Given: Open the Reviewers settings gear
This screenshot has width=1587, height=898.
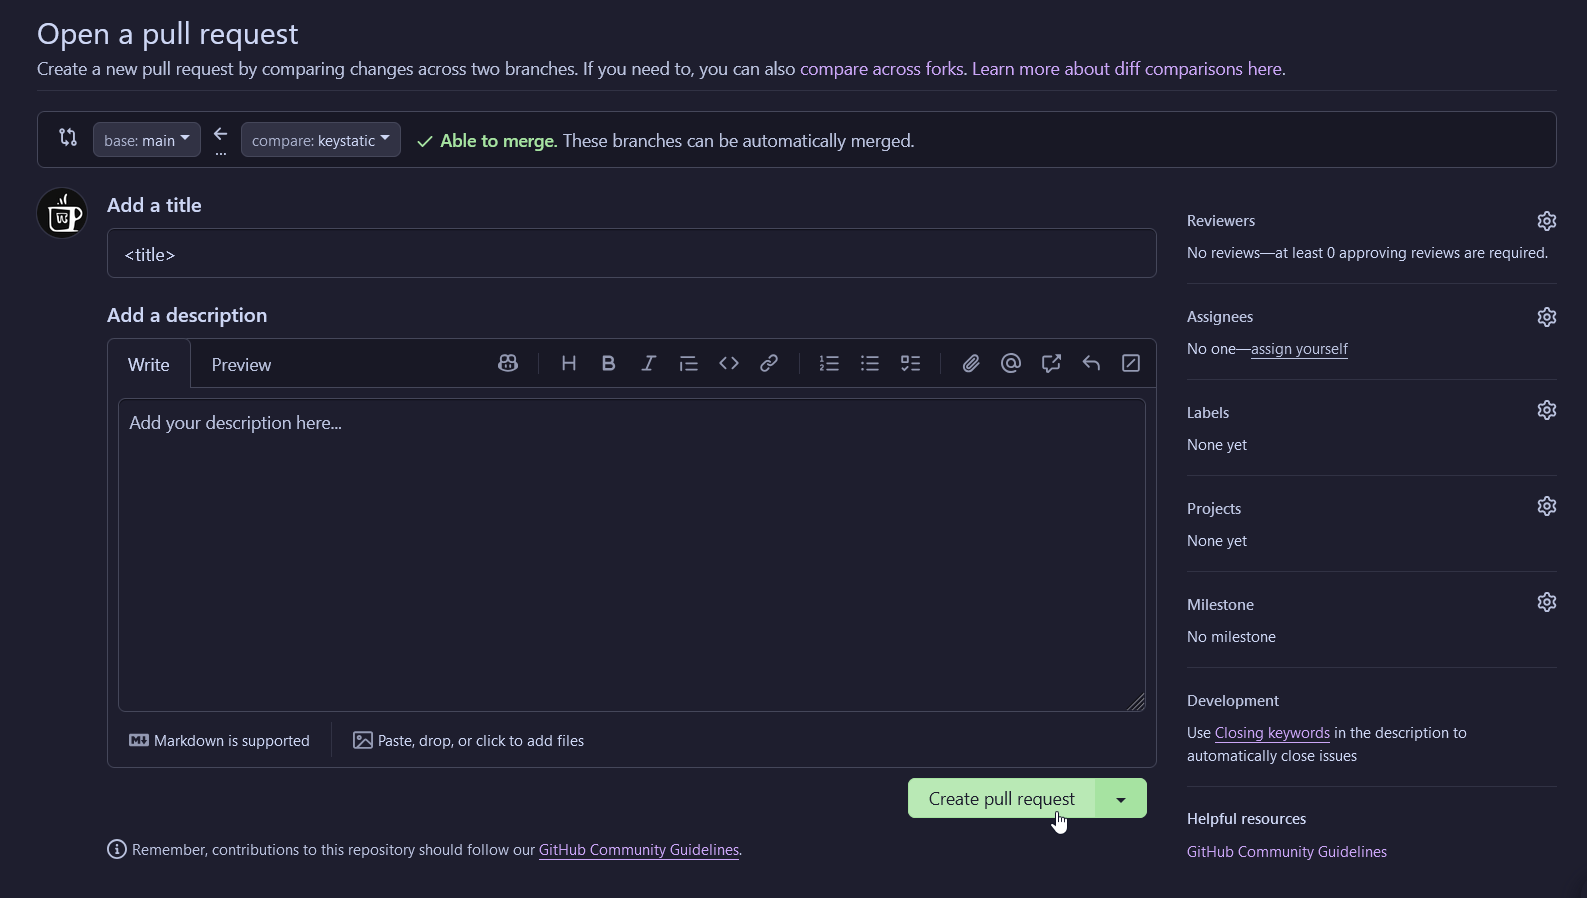Looking at the screenshot, I should (1546, 221).
